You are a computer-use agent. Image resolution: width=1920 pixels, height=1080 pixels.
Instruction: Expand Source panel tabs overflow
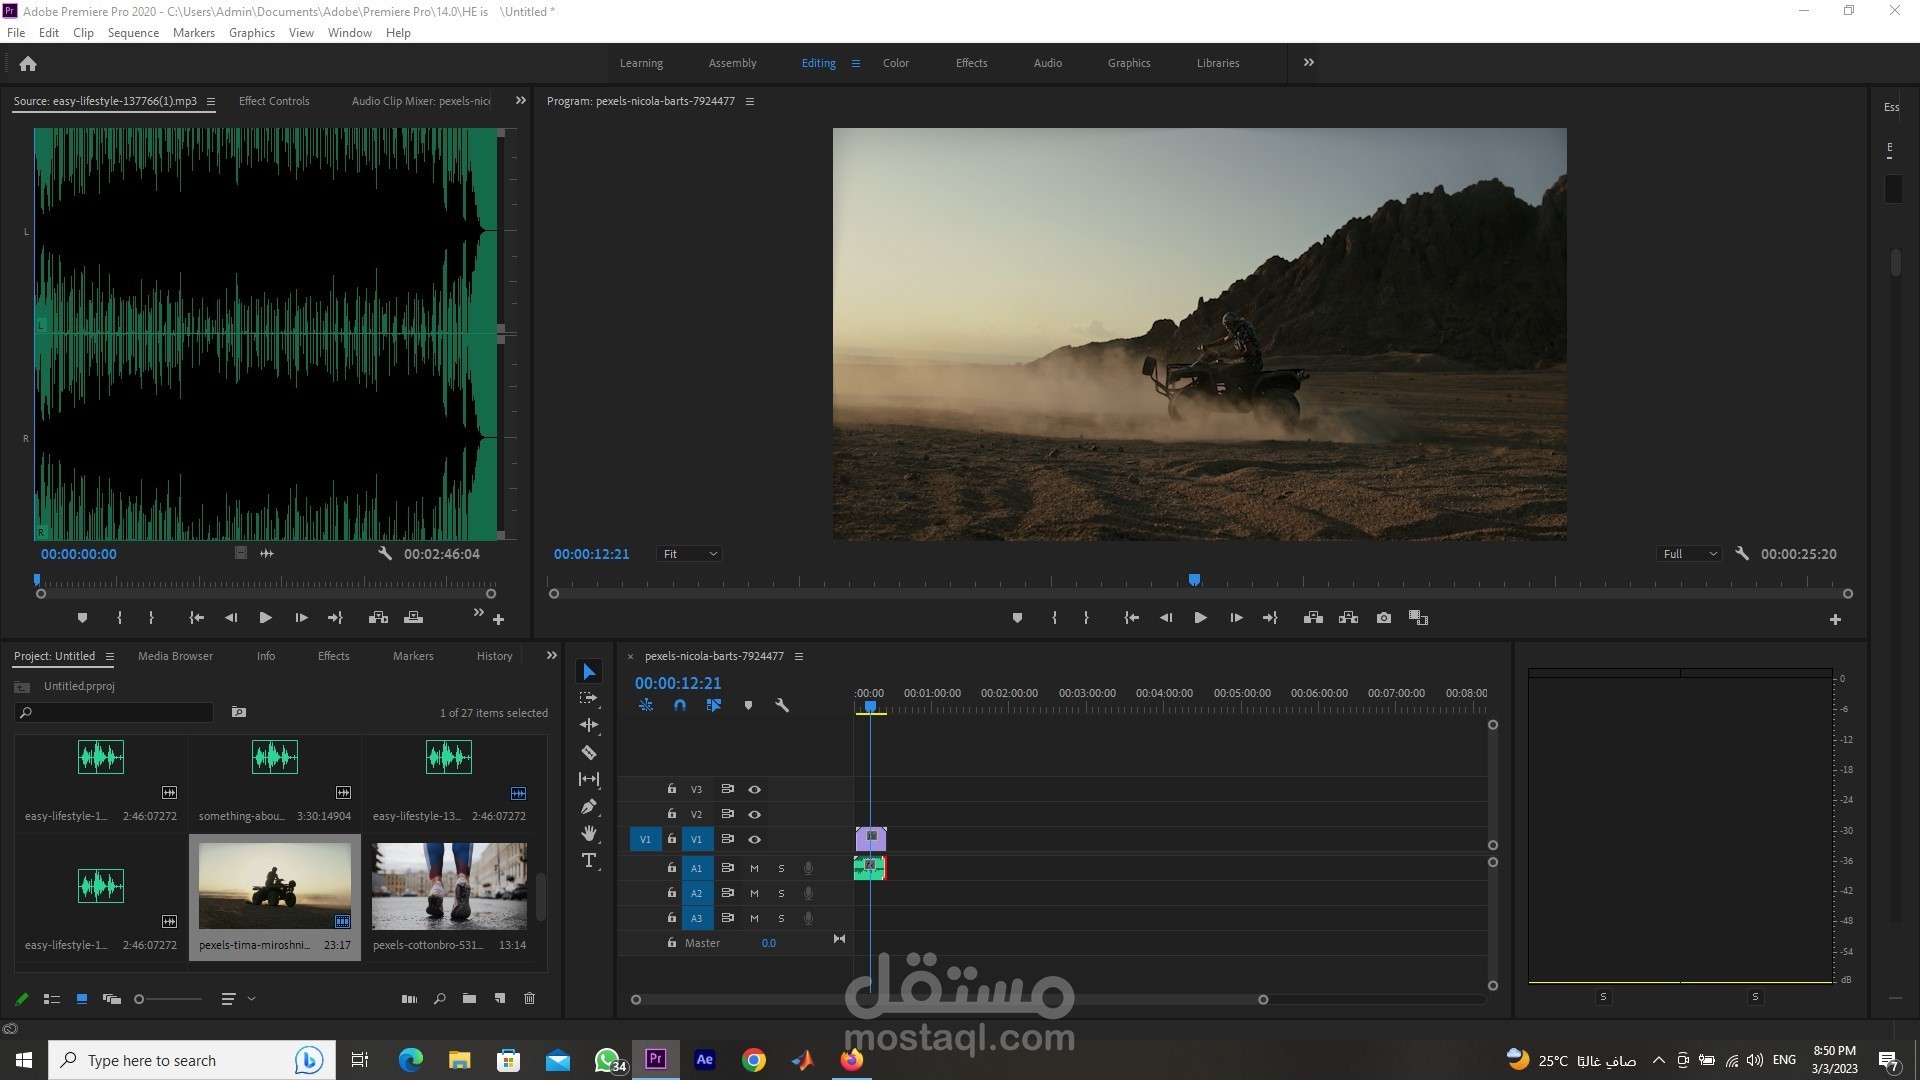pyautogui.click(x=520, y=100)
